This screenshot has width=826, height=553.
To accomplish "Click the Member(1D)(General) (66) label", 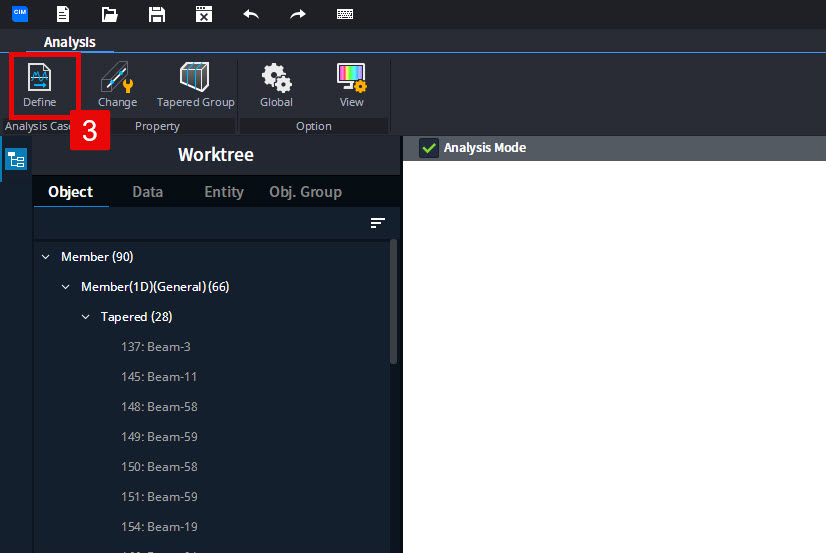I will pyautogui.click(x=155, y=287).
